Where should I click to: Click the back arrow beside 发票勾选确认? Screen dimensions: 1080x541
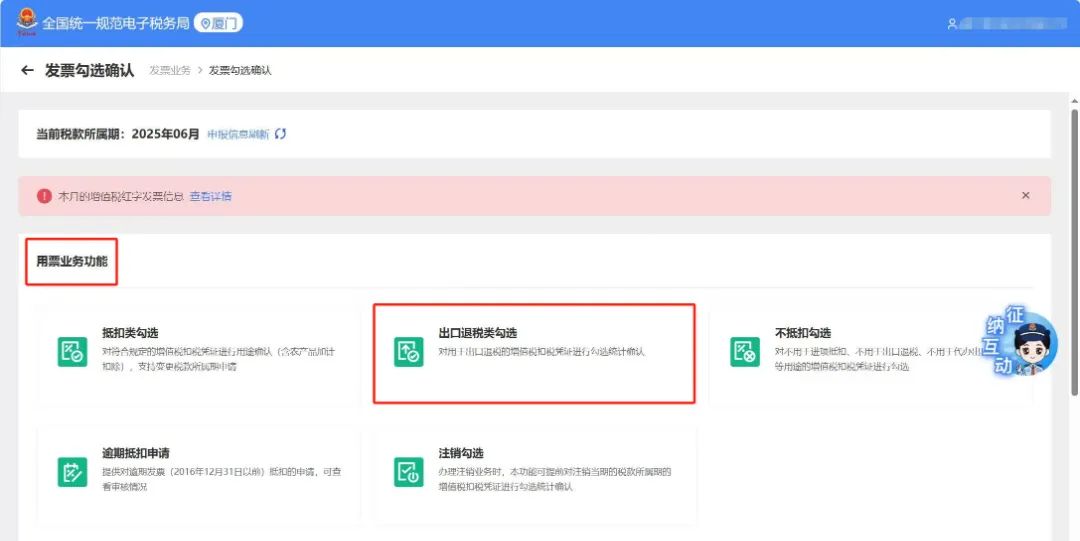click(28, 70)
